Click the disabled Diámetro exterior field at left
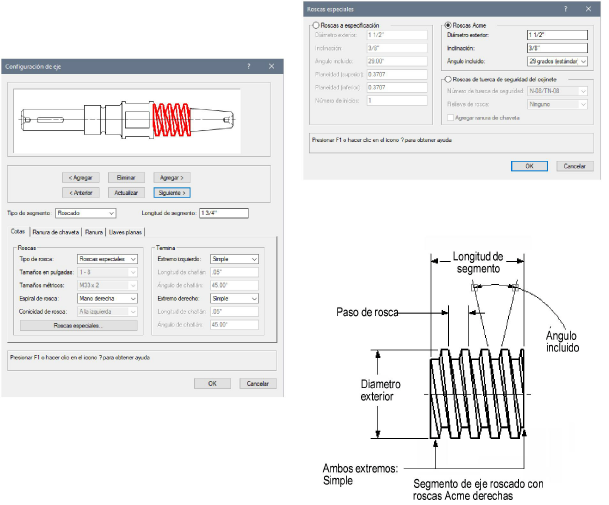 tap(397, 35)
